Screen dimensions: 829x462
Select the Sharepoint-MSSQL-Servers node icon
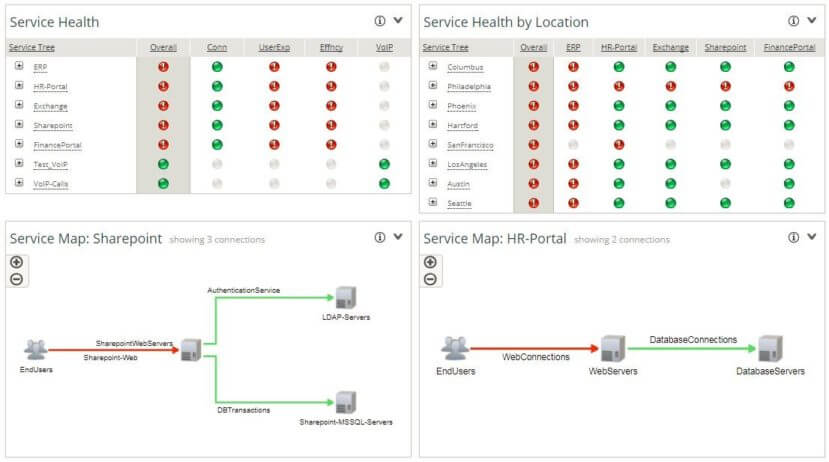346,403
